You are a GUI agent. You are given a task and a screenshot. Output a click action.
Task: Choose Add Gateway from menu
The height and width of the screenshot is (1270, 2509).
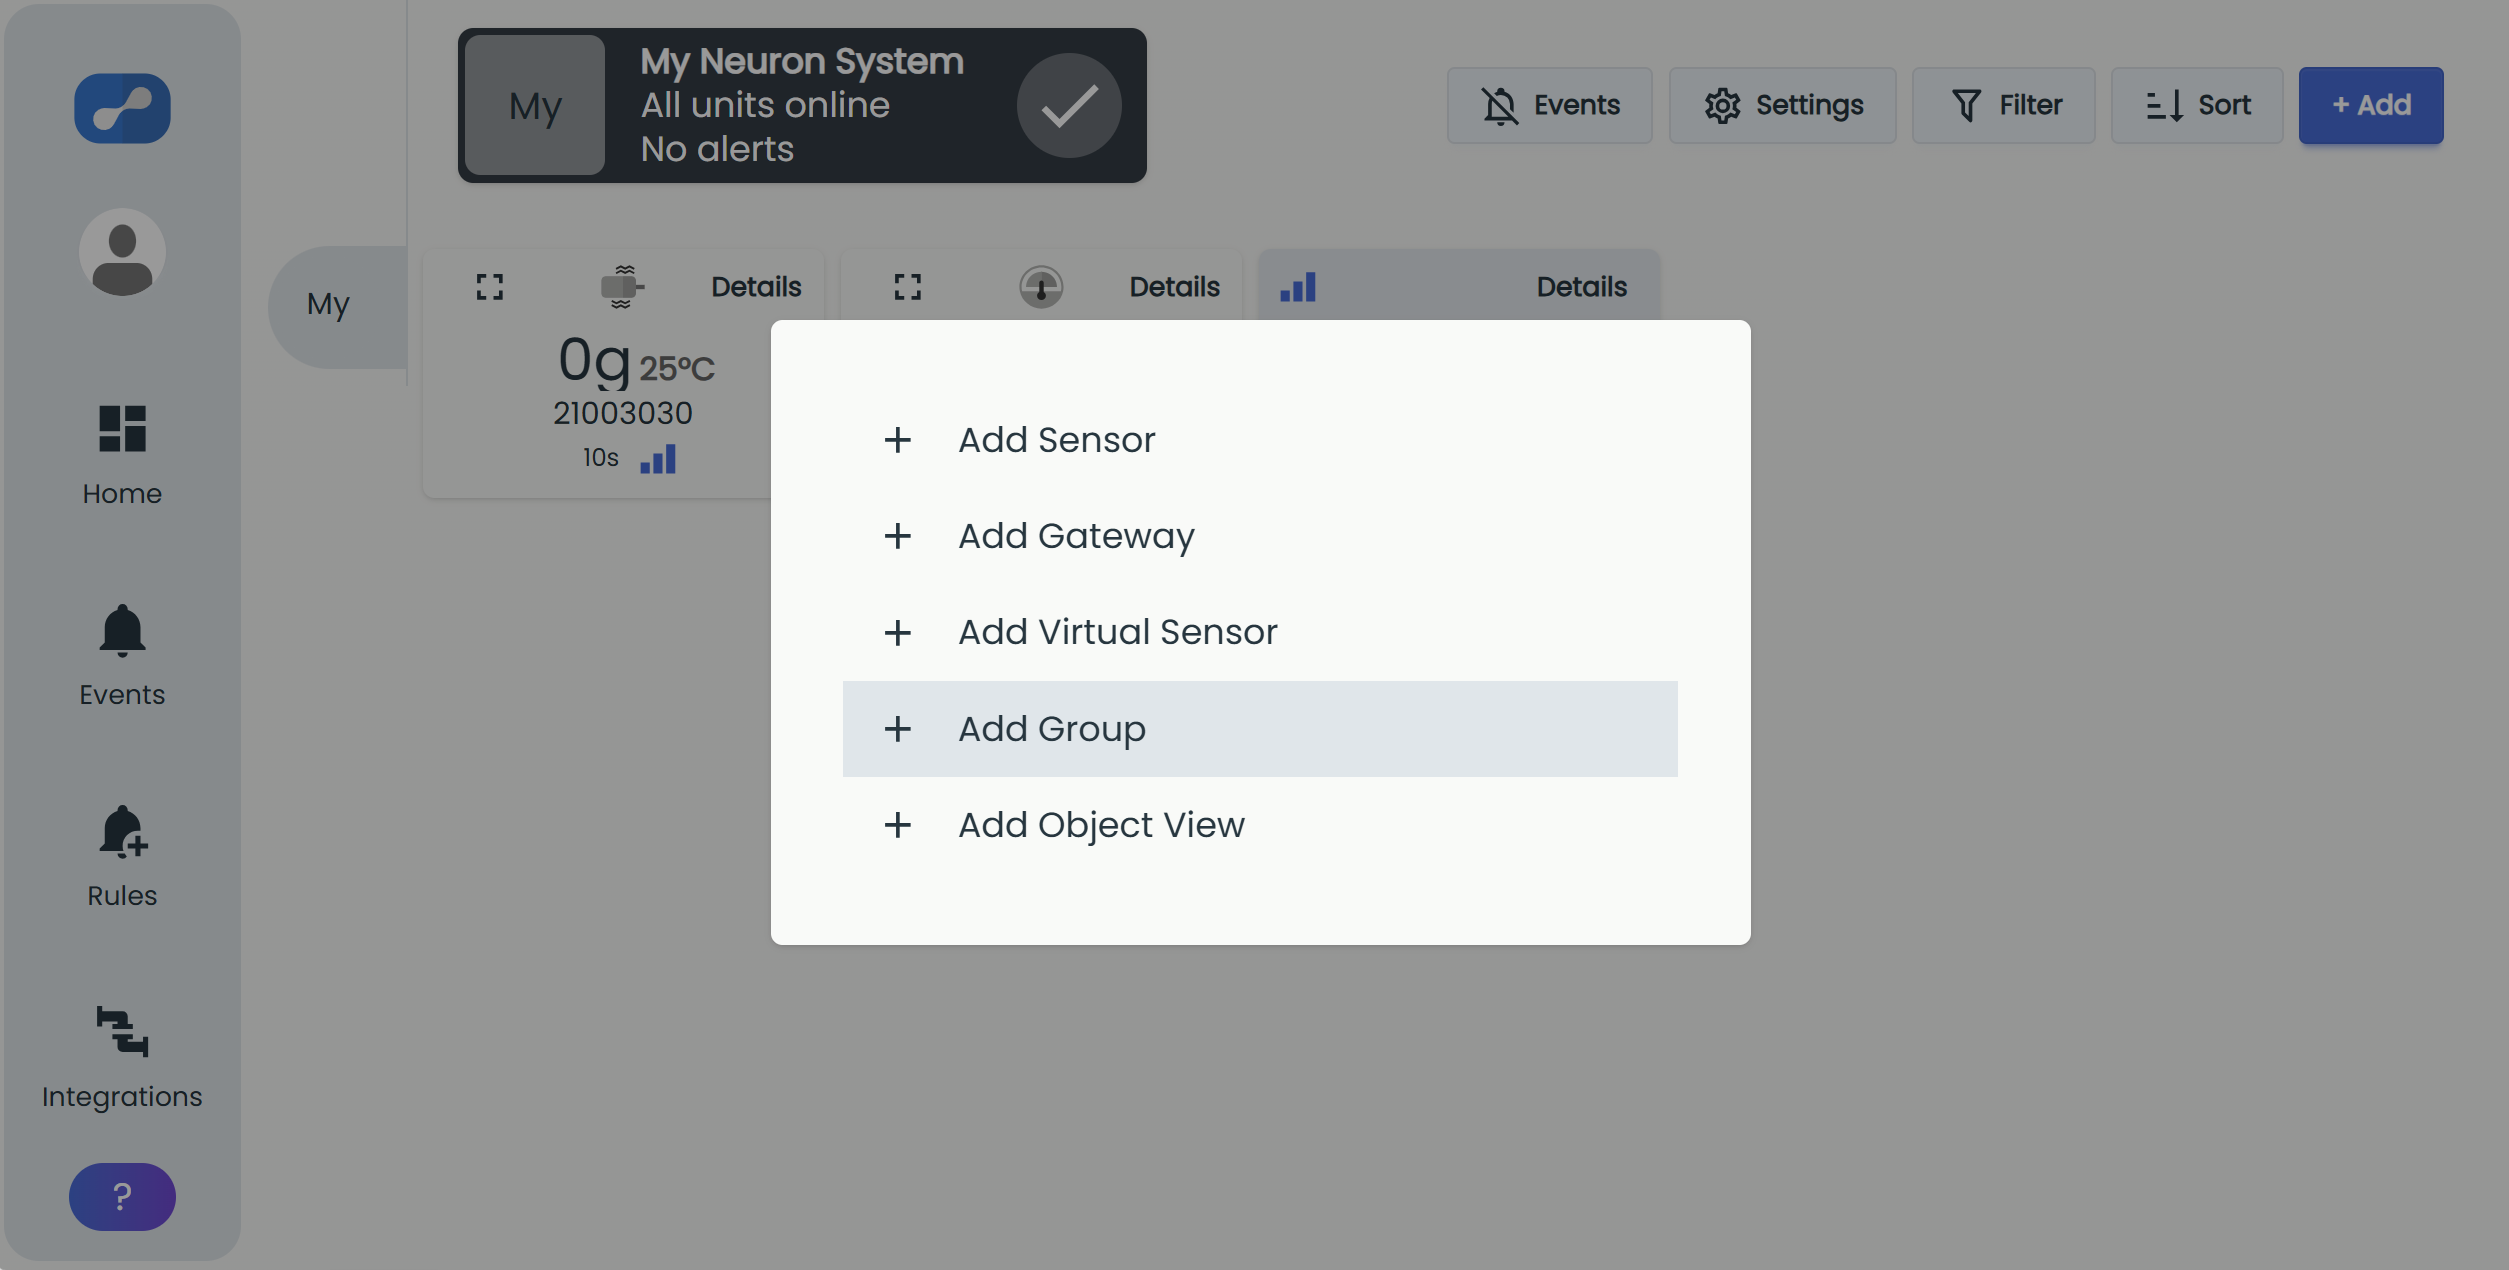1260,536
